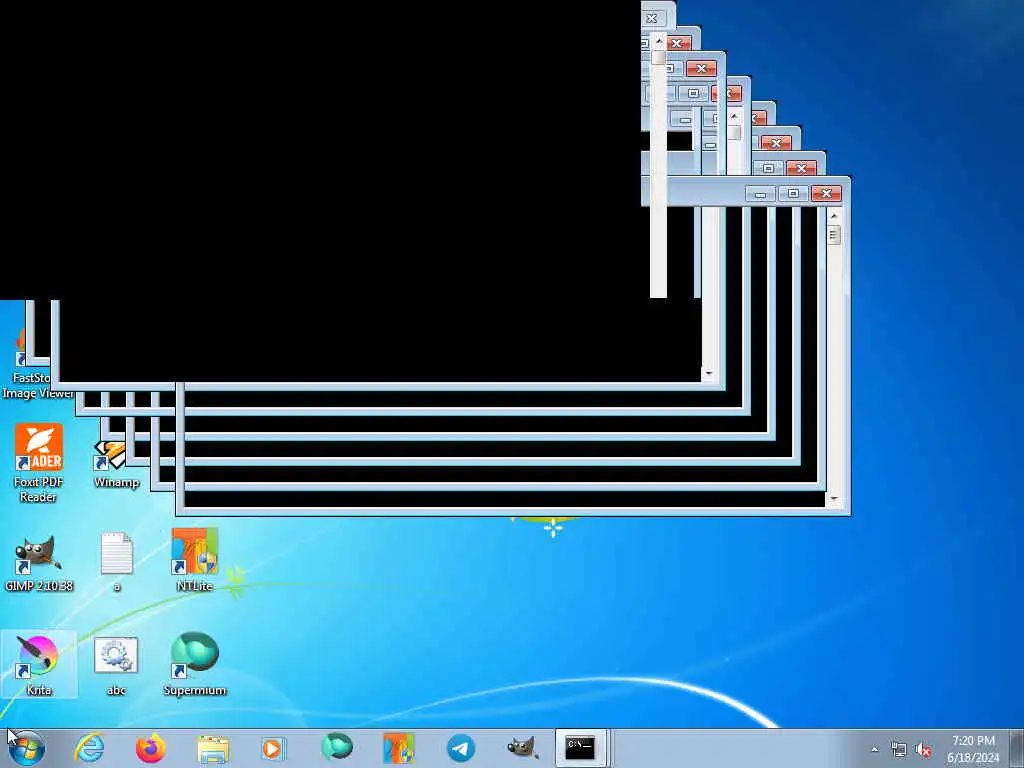1024x768 pixels.
Task: Open the Foxit PDF Reader desktop shortcut
Action: 39,462
